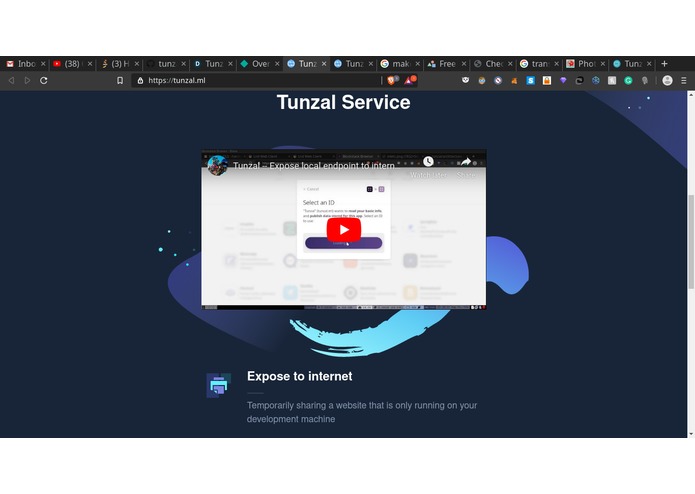Open the green Grammarly G extension
This screenshot has height=494, width=695.
tap(628, 80)
